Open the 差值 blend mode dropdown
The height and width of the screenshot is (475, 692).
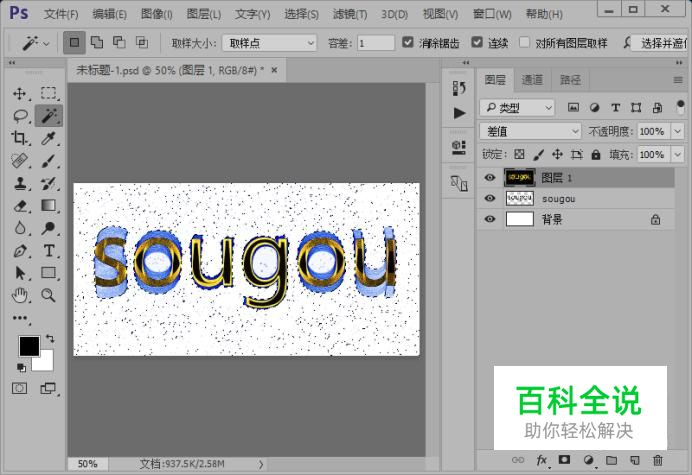(530, 131)
